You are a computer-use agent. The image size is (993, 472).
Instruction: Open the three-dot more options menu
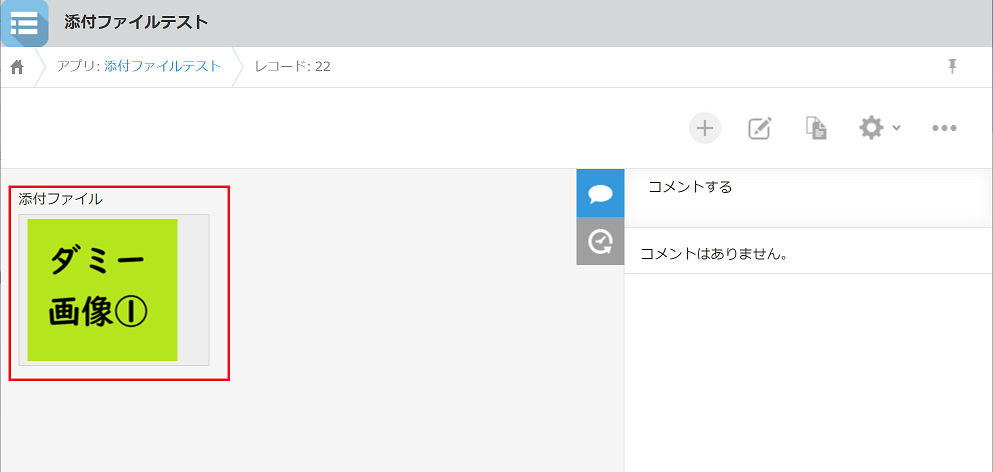pyautogui.click(x=944, y=128)
